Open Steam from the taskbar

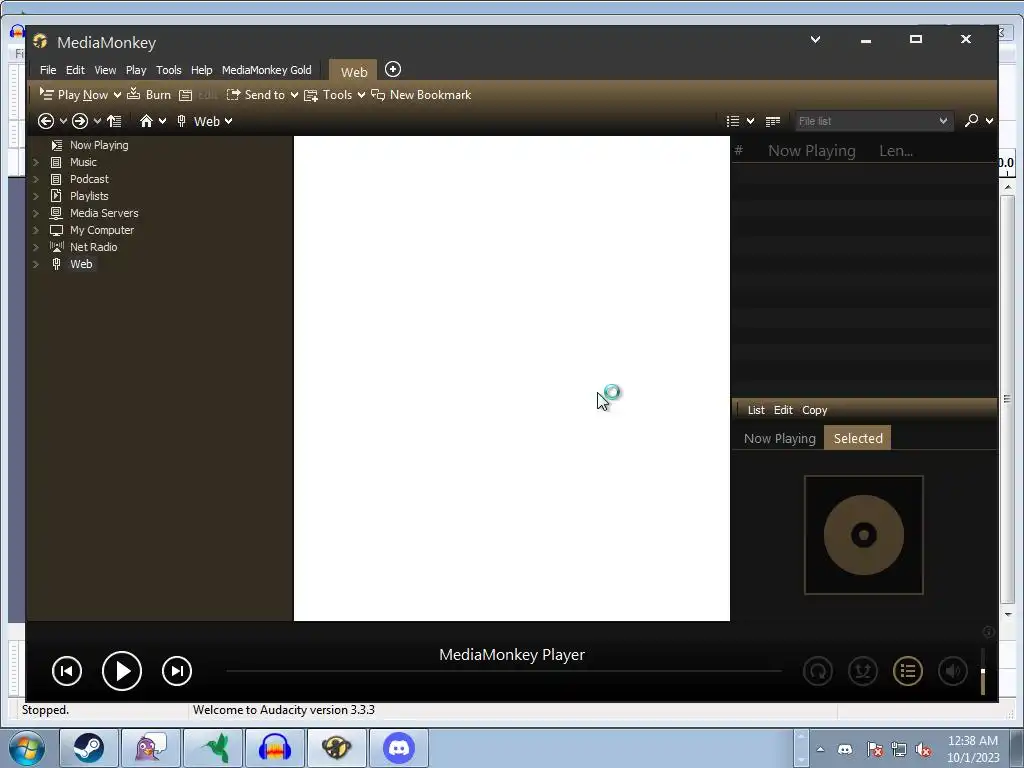(89, 748)
